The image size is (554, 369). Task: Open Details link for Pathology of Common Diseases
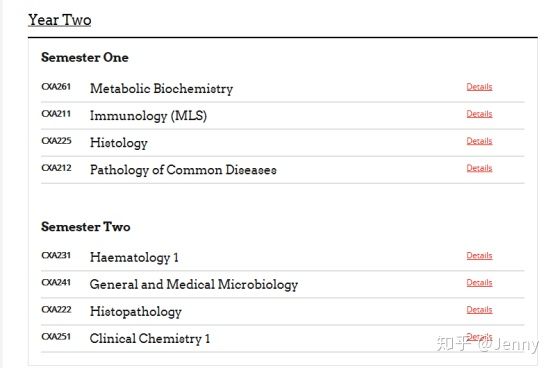479,168
